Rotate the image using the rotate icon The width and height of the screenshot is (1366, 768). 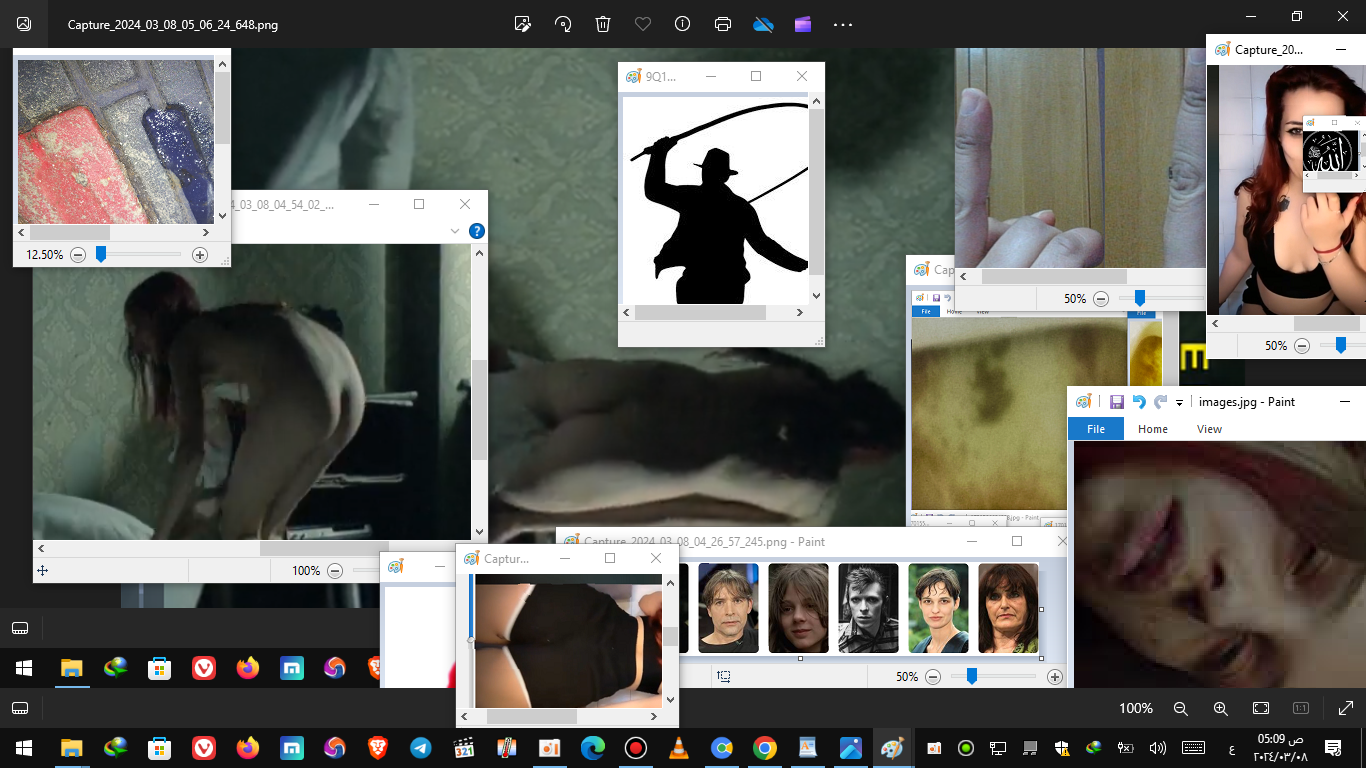tap(563, 24)
